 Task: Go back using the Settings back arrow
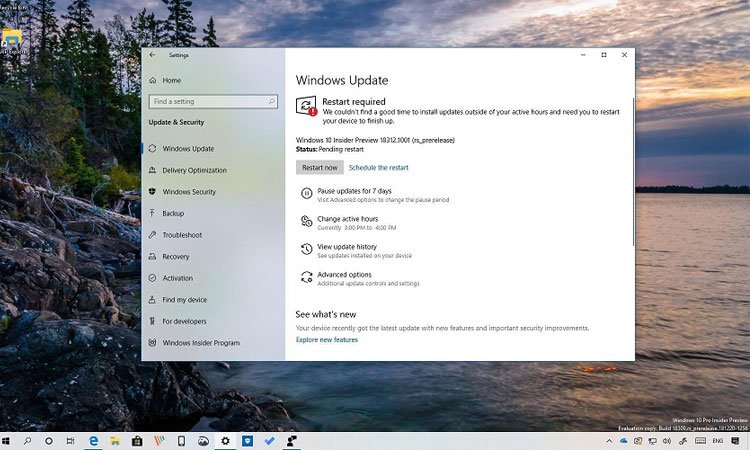coord(152,55)
